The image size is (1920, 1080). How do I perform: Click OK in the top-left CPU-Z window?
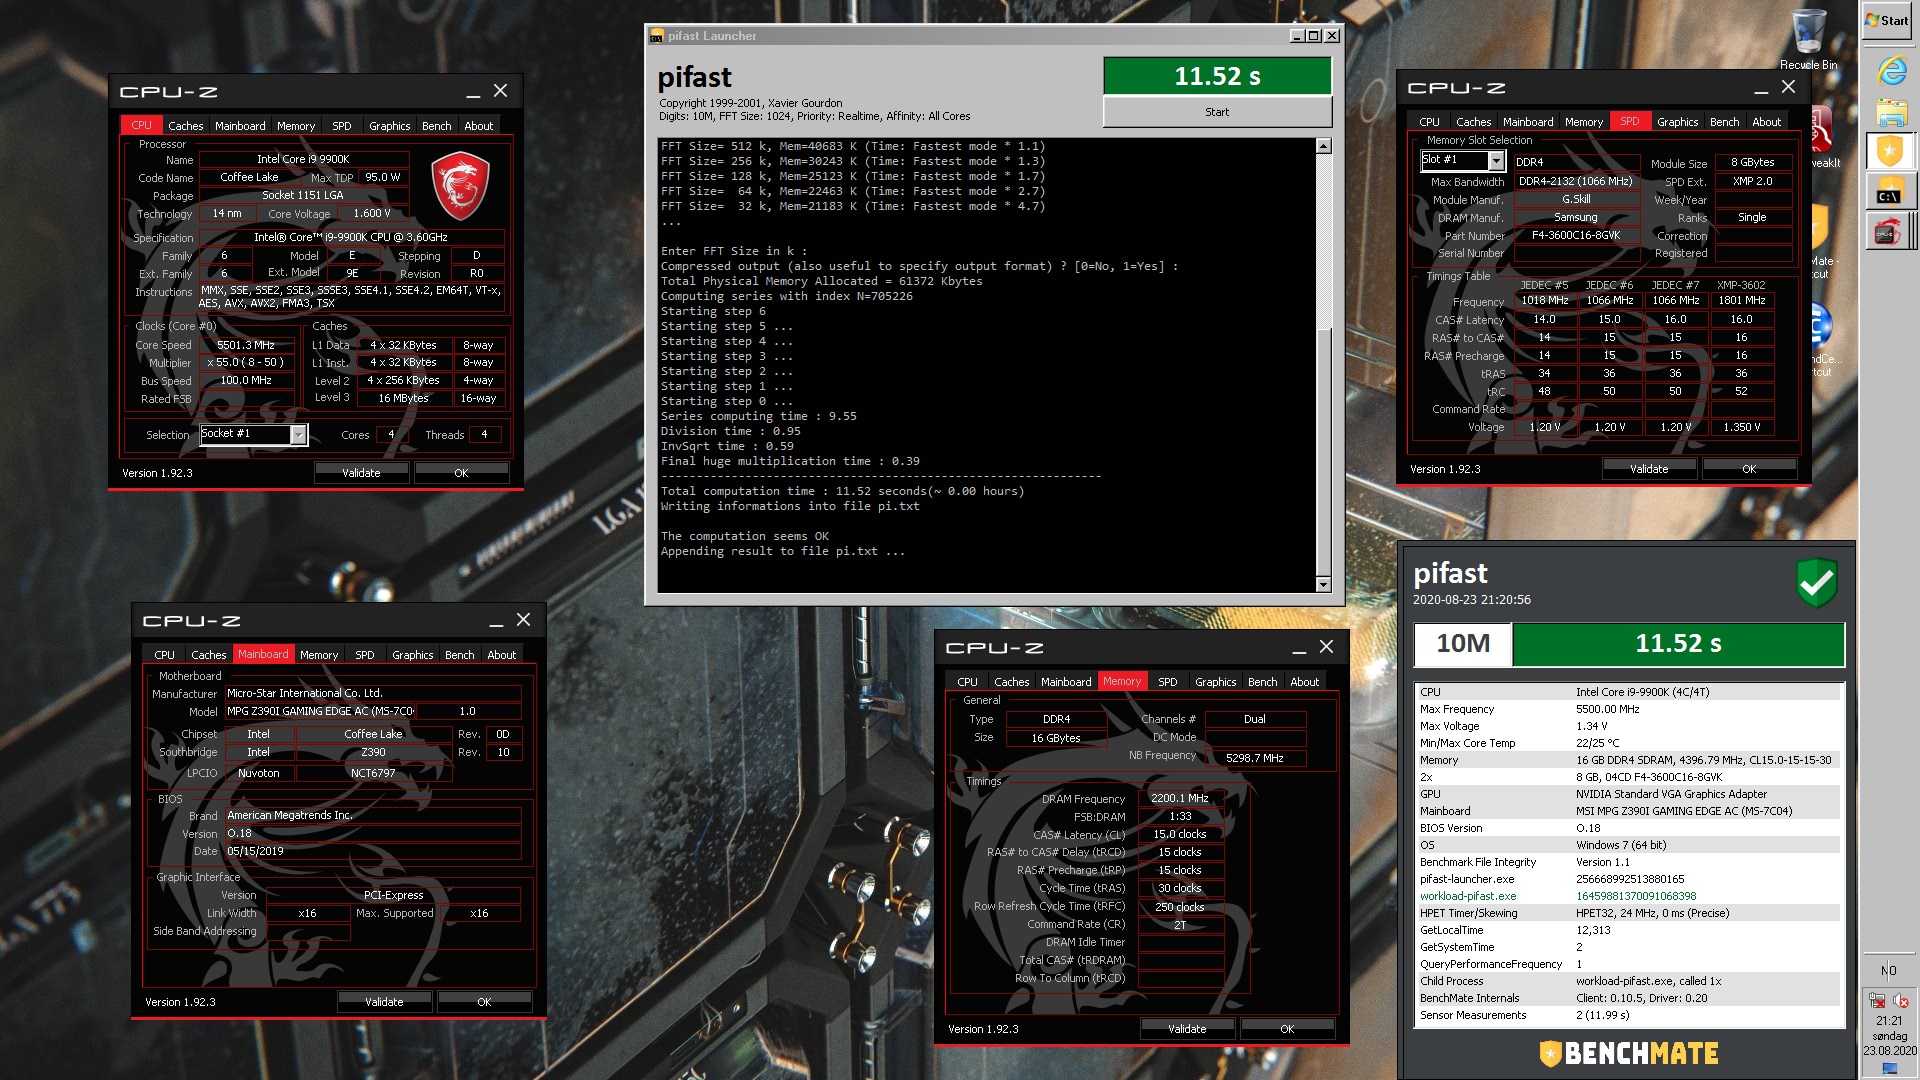click(x=461, y=473)
